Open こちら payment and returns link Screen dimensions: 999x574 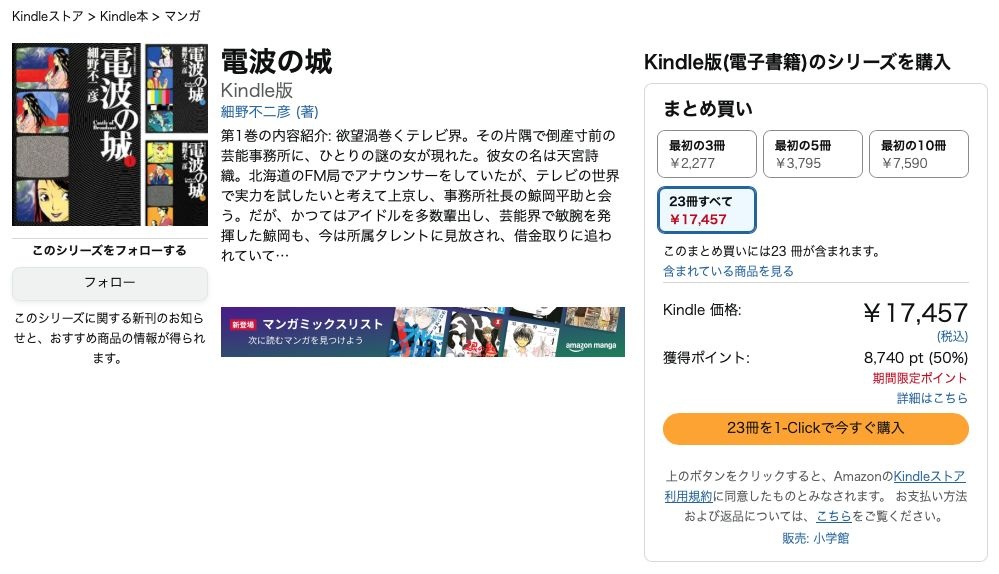pyautogui.click(x=833, y=516)
